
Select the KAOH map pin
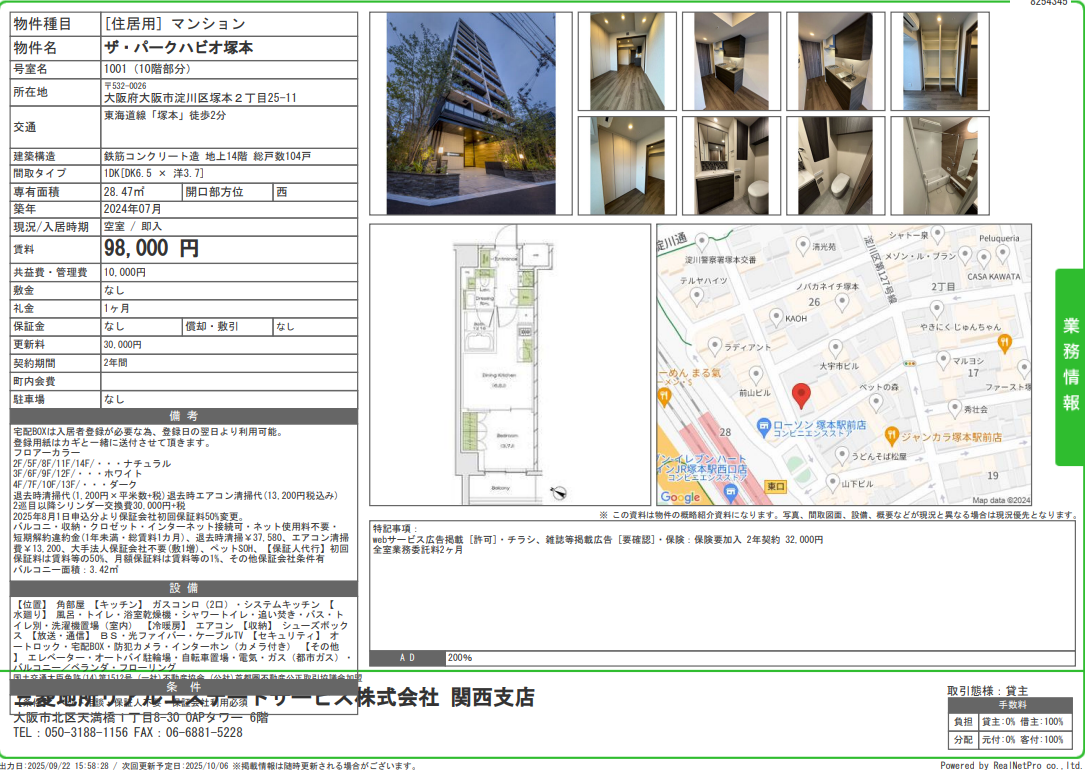tap(776, 316)
